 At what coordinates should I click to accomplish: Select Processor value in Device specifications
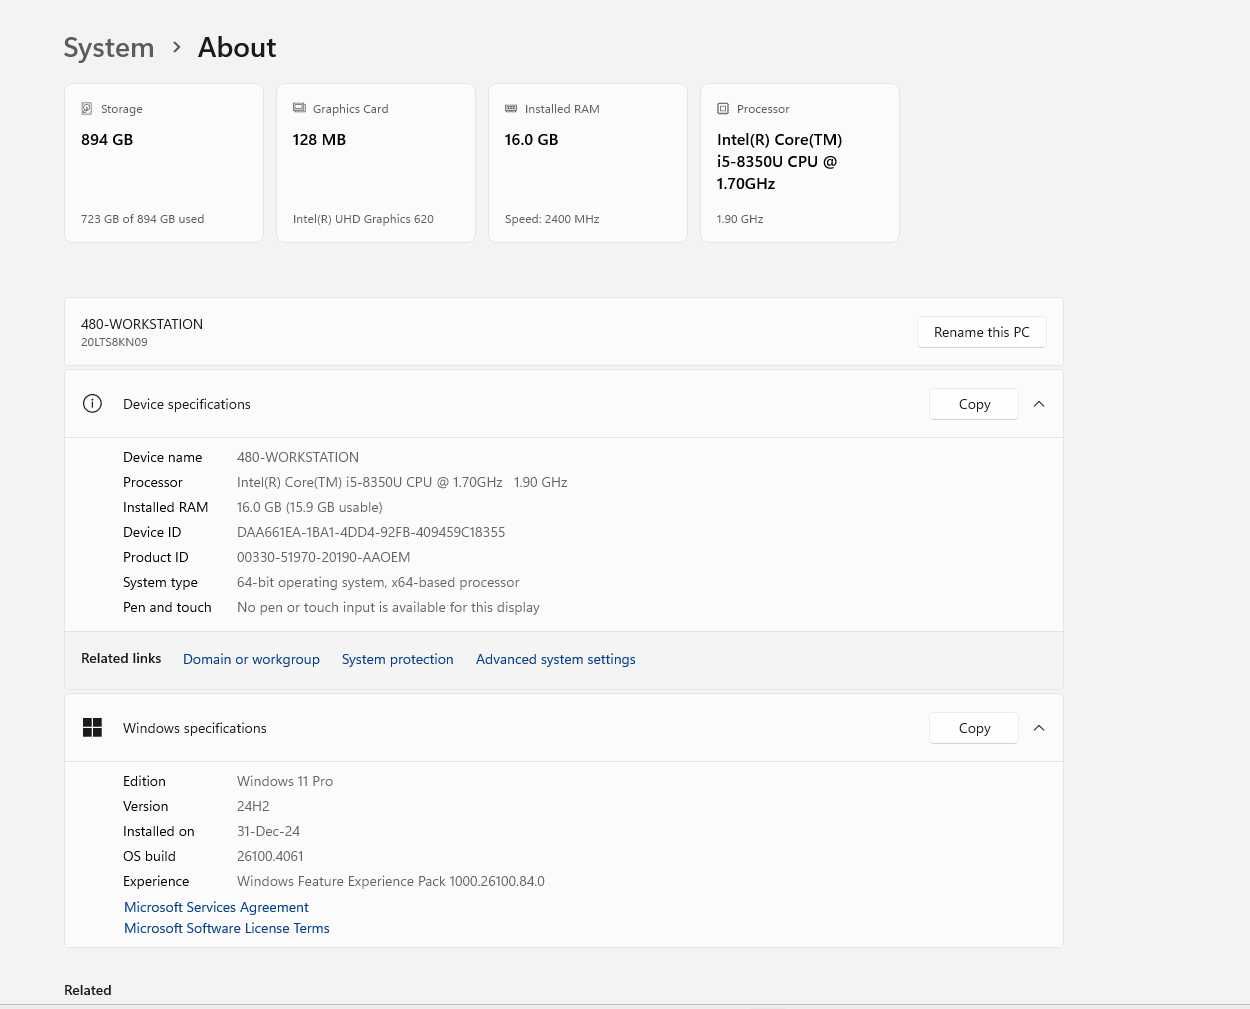402,482
